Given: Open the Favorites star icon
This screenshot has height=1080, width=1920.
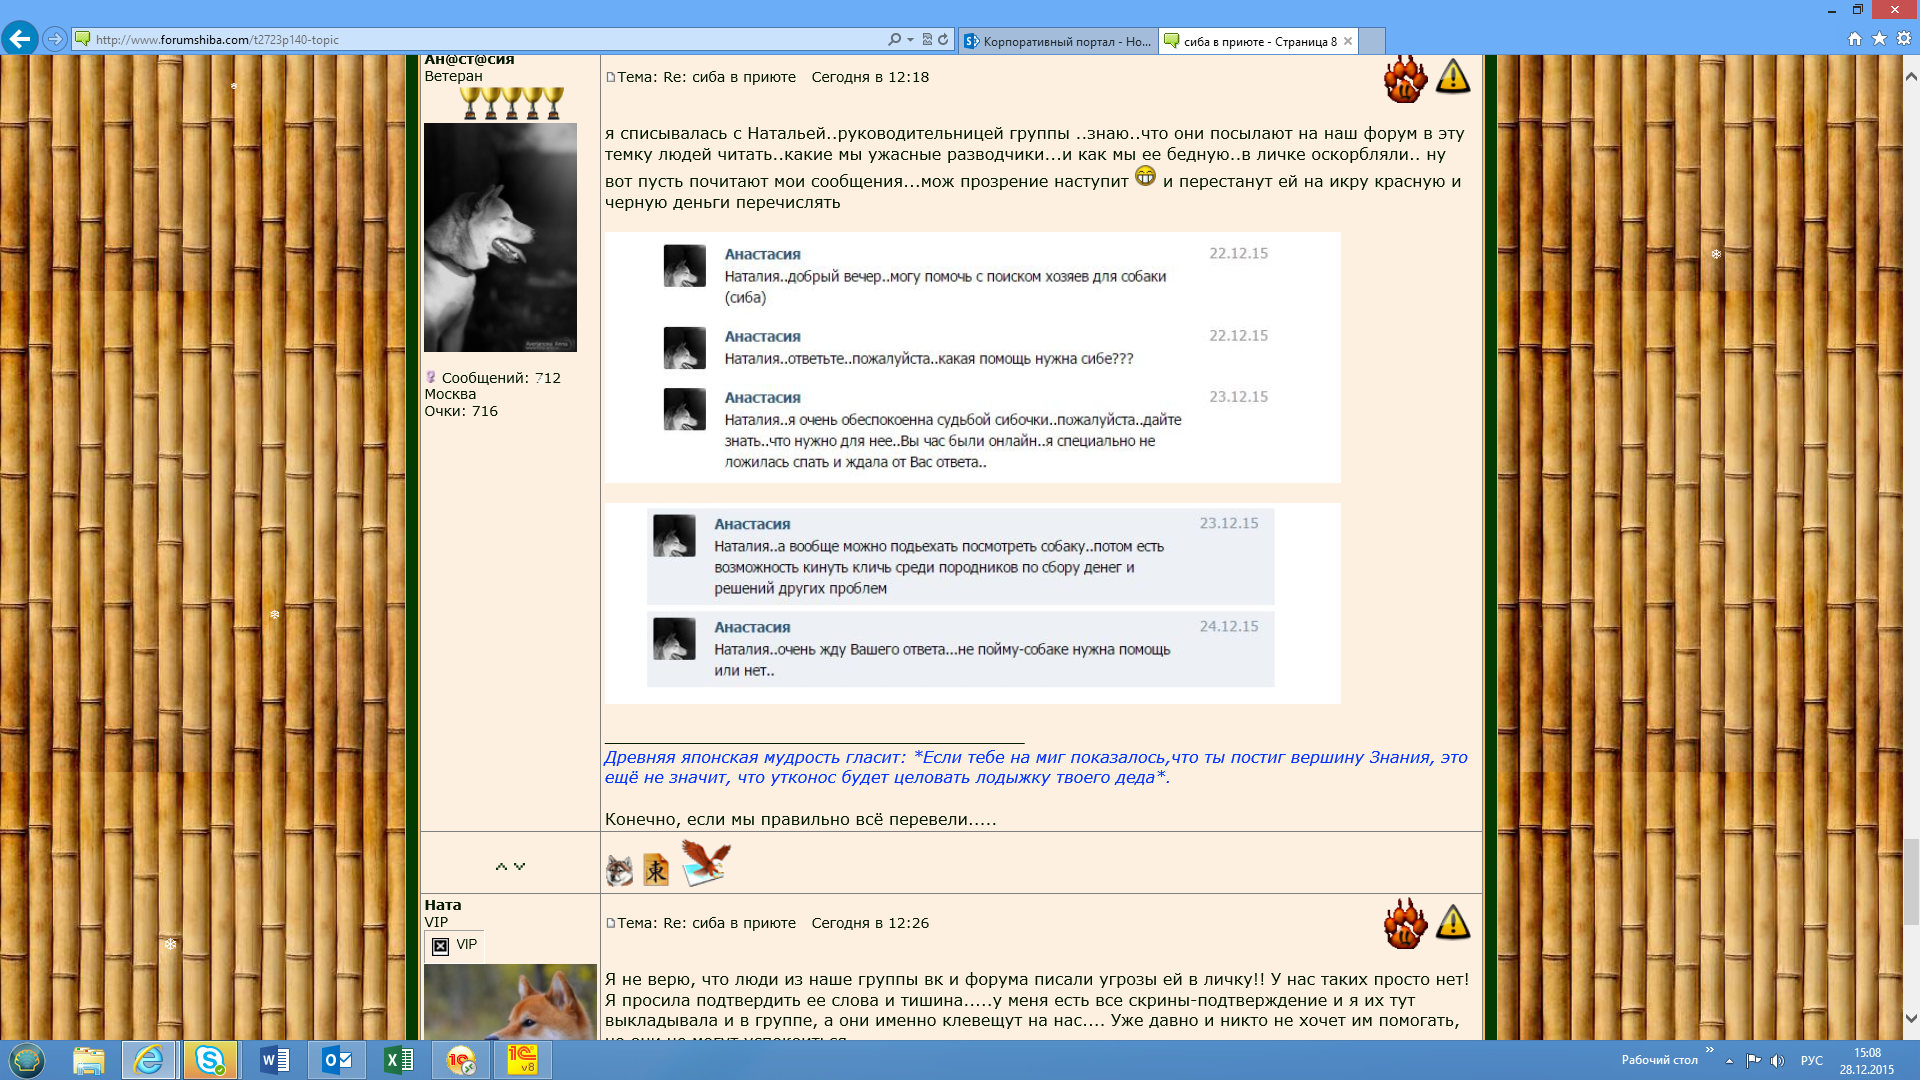Looking at the screenshot, I should tap(1879, 39).
